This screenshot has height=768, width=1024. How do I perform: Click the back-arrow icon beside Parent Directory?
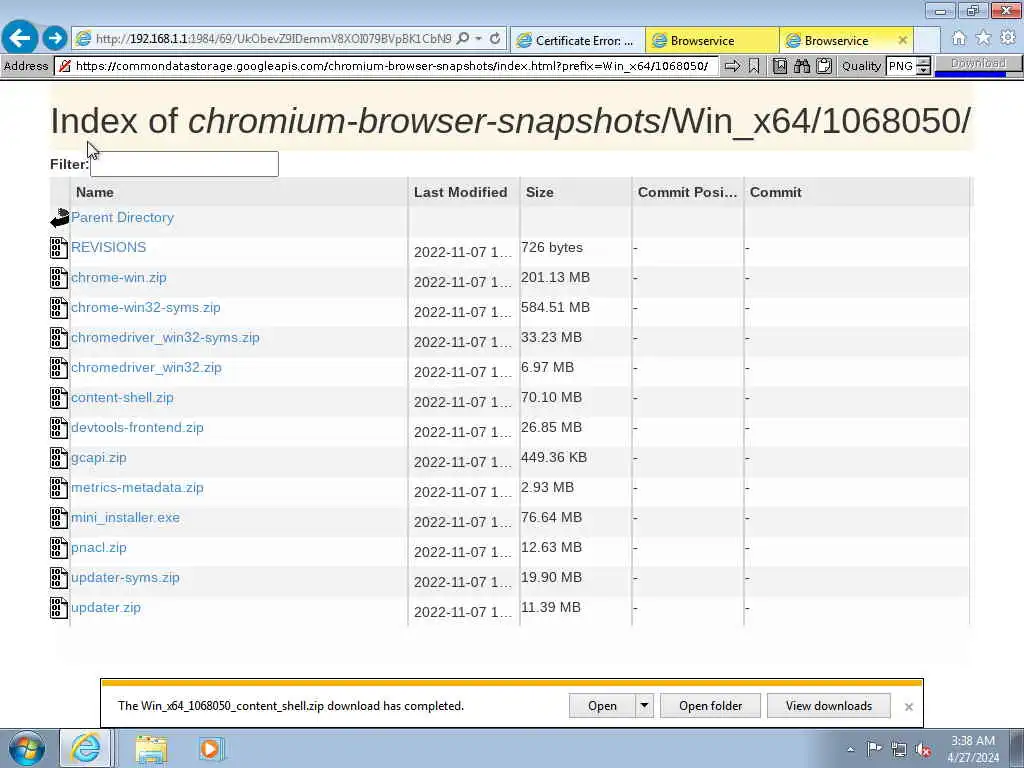59,218
